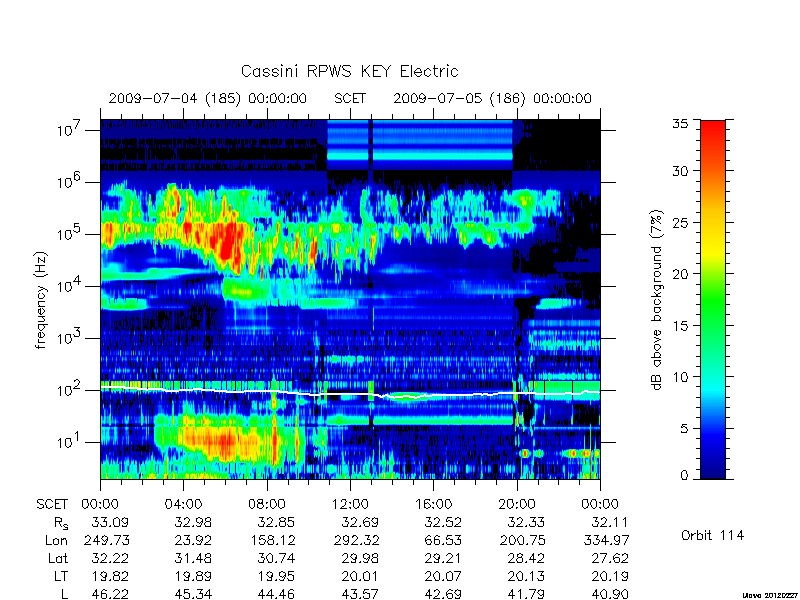The height and width of the screenshot is (600, 800).
Task: Click the 'frequency (Hz)' y-axis label
Action: (41, 300)
